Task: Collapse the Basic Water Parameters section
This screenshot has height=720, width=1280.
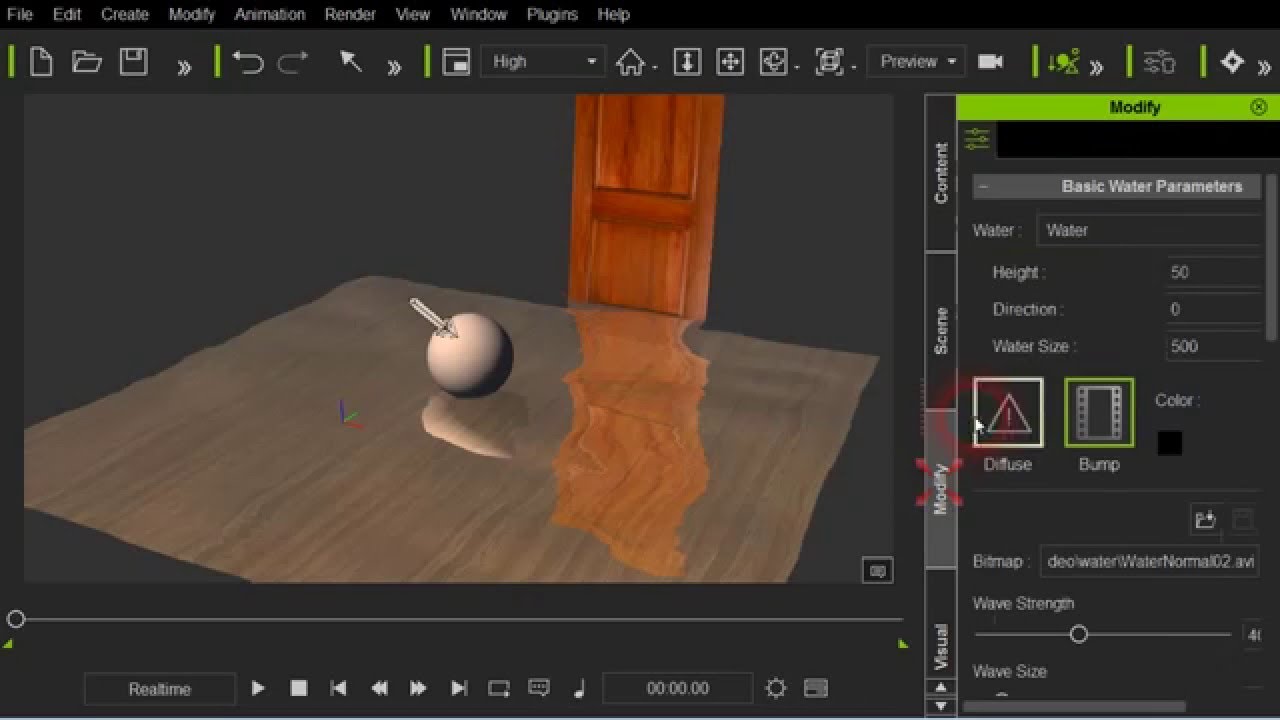Action: click(x=983, y=187)
